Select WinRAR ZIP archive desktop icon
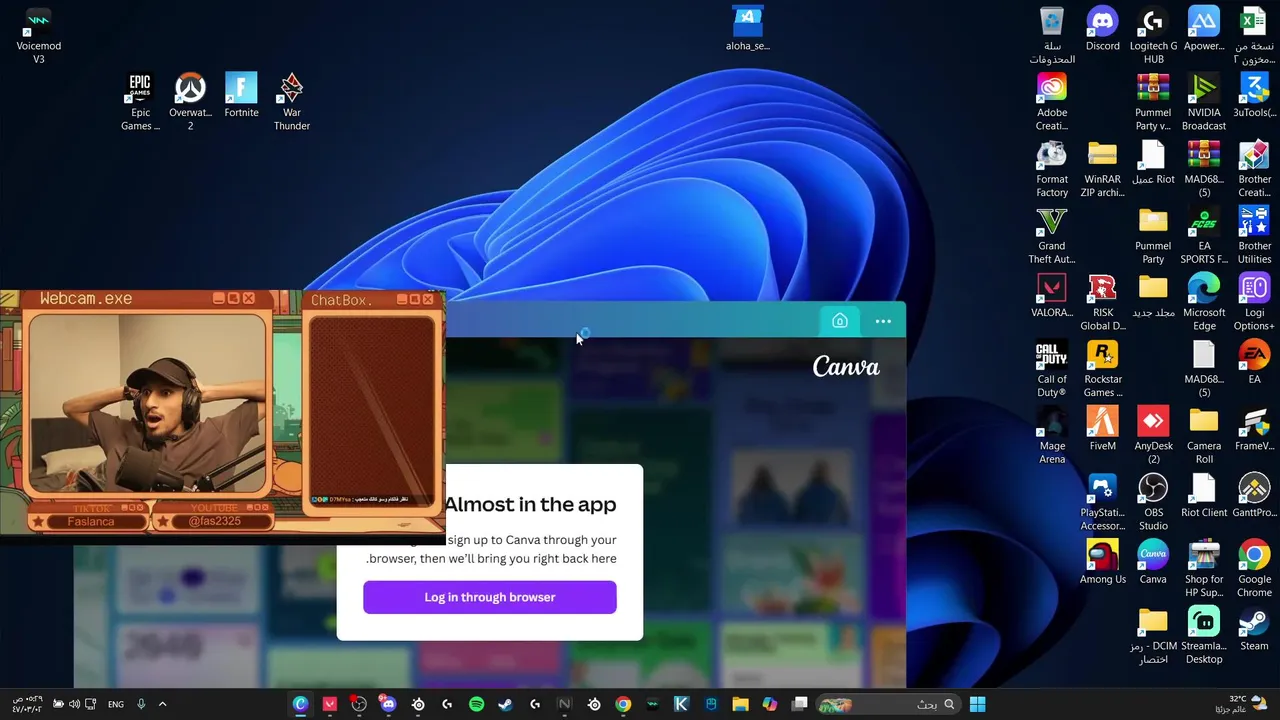The width and height of the screenshot is (1280, 720). (1103, 169)
